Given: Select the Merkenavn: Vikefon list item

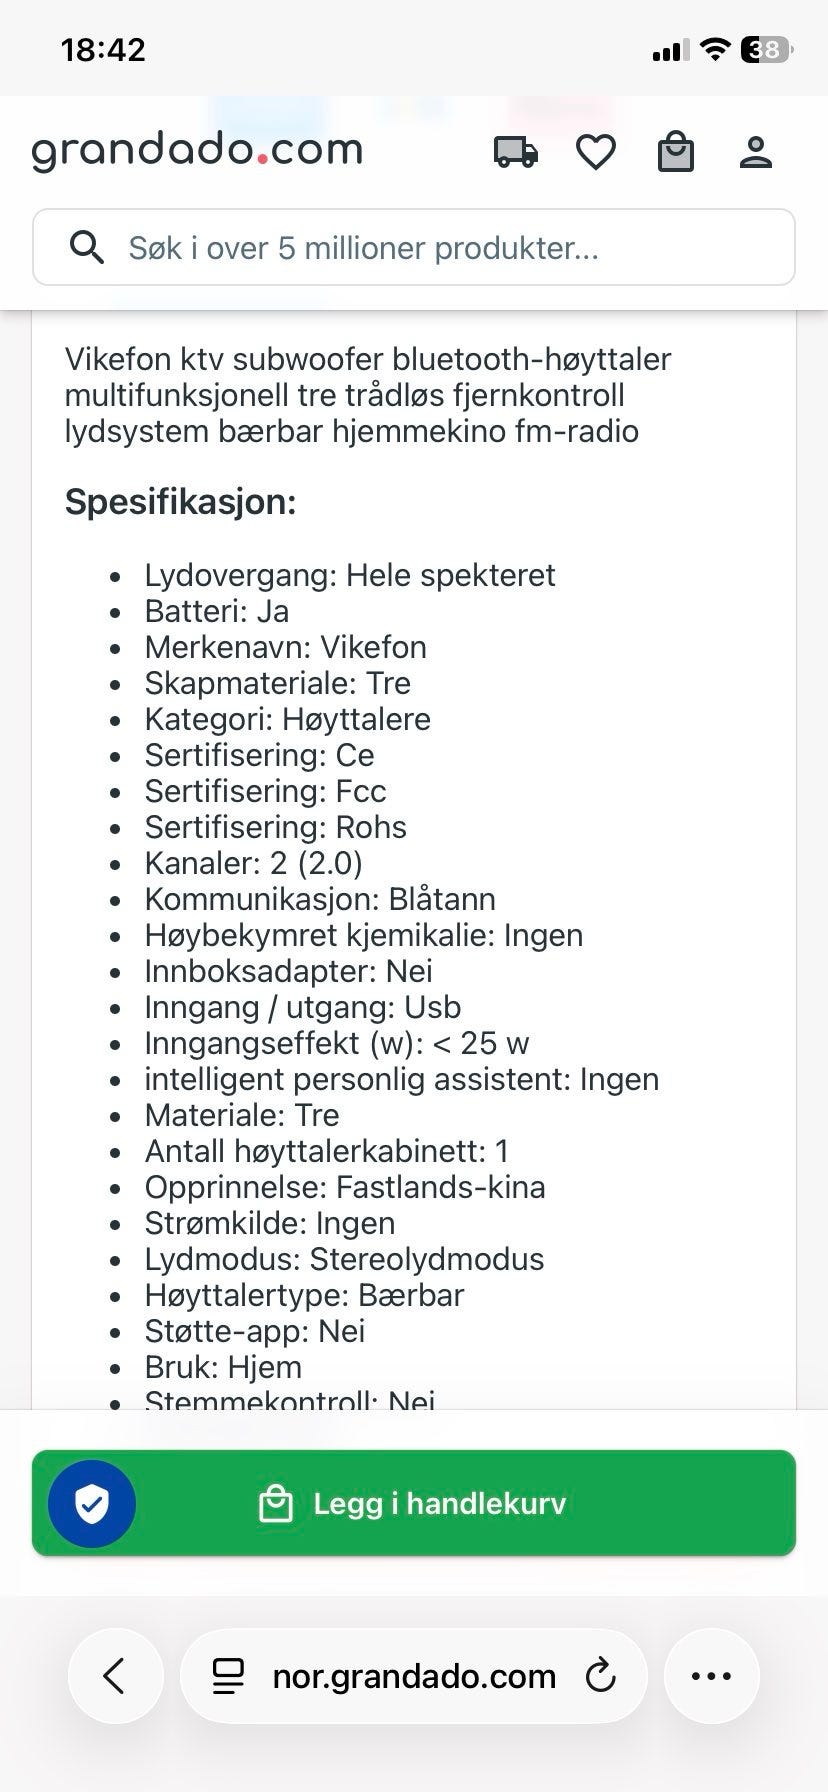Looking at the screenshot, I should pos(285,647).
